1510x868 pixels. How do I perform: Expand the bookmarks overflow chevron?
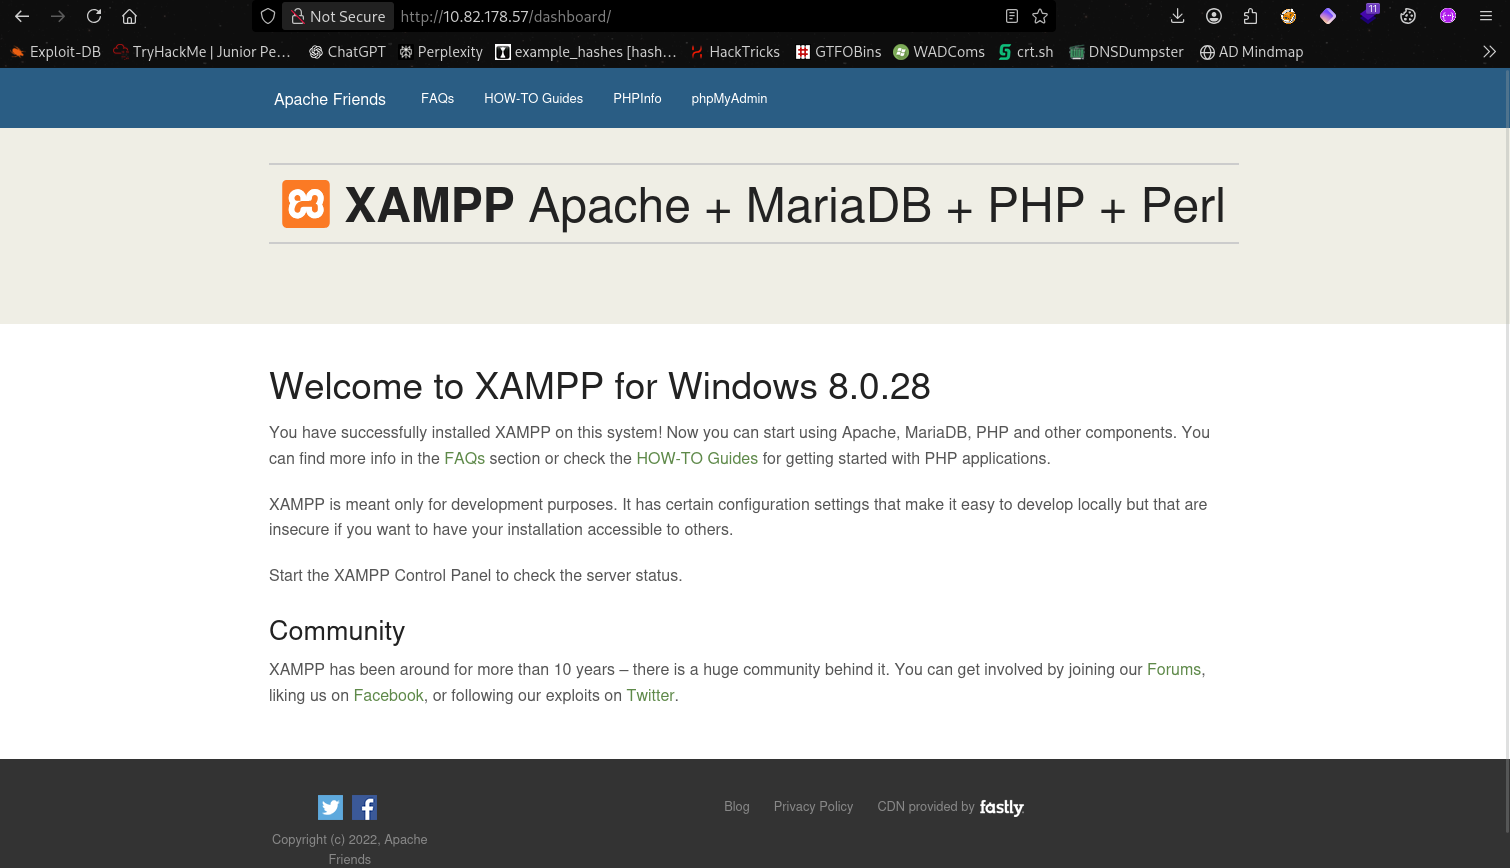tap(1489, 52)
